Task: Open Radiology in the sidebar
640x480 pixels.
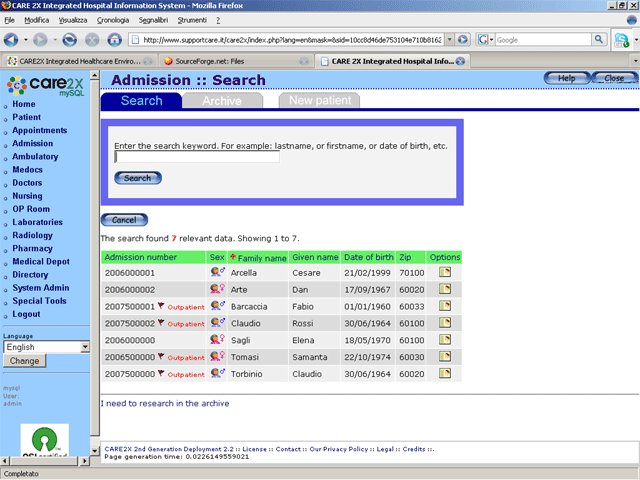Action: (33, 235)
